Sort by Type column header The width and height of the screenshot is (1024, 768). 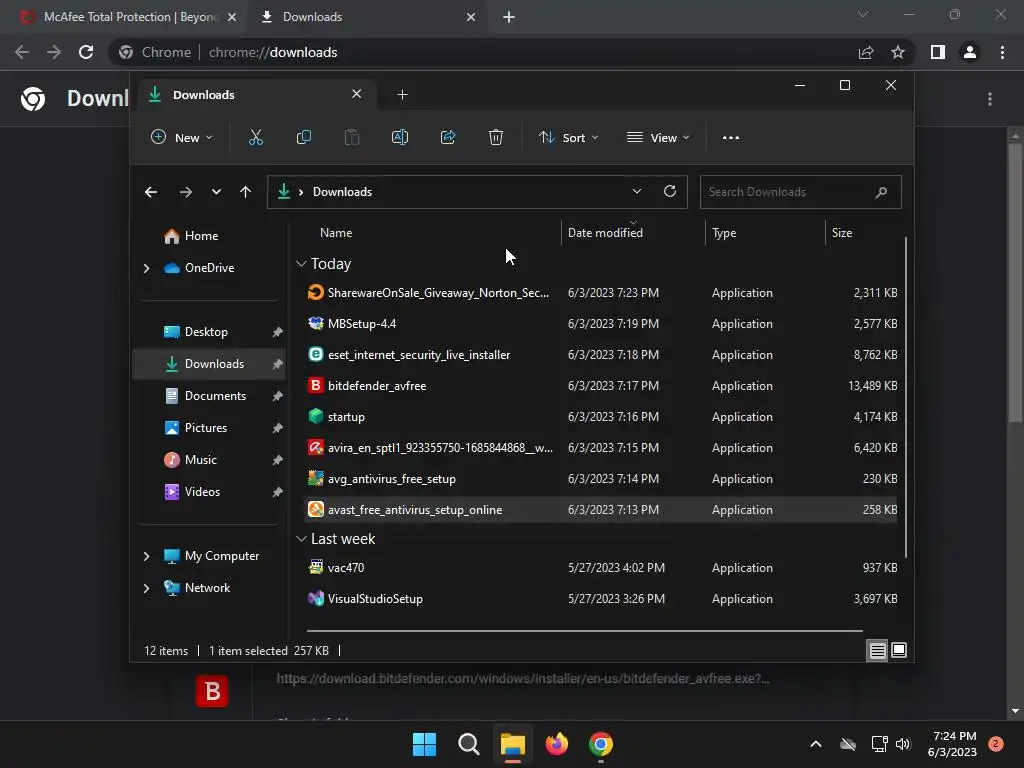(724, 232)
